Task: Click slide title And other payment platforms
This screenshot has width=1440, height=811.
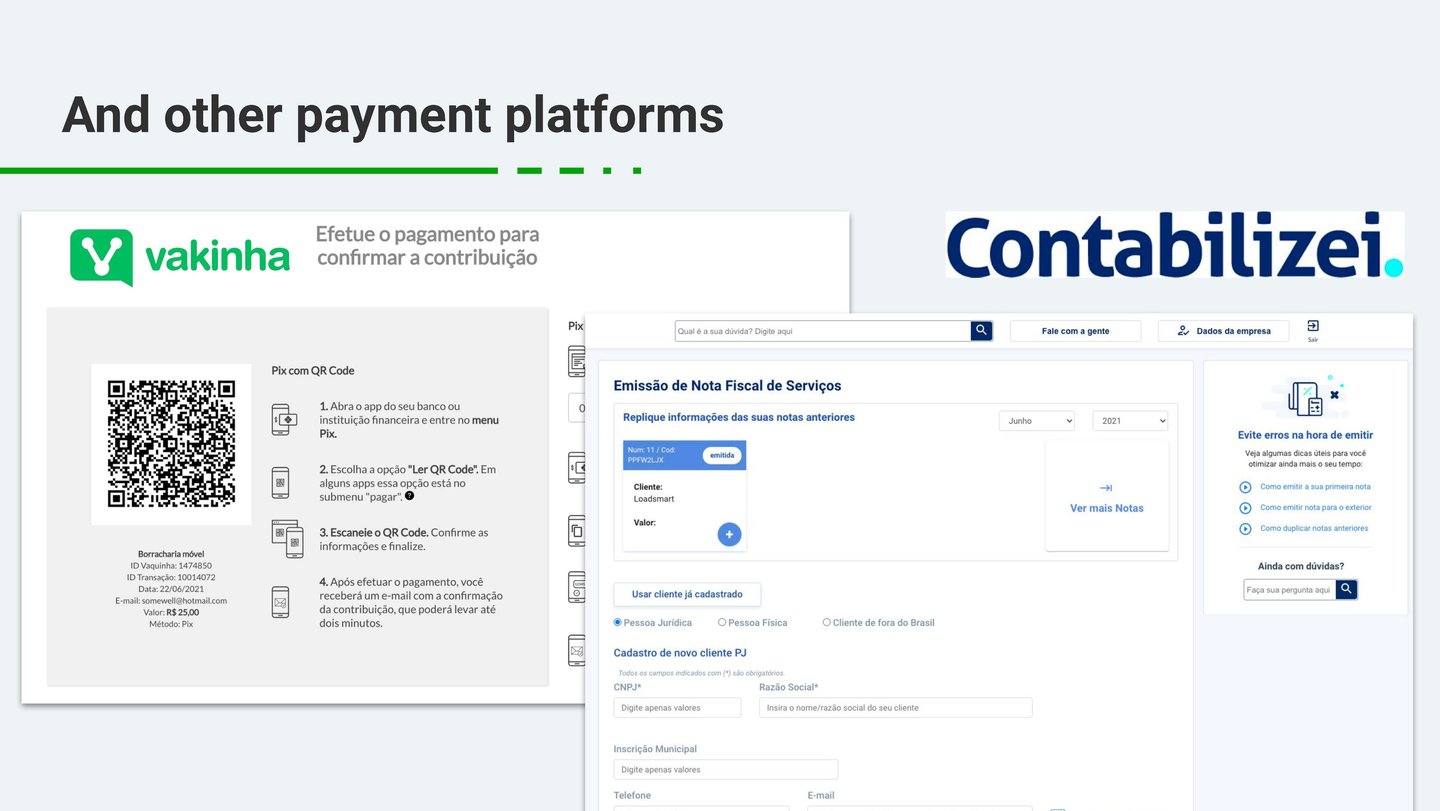Action: (x=392, y=114)
